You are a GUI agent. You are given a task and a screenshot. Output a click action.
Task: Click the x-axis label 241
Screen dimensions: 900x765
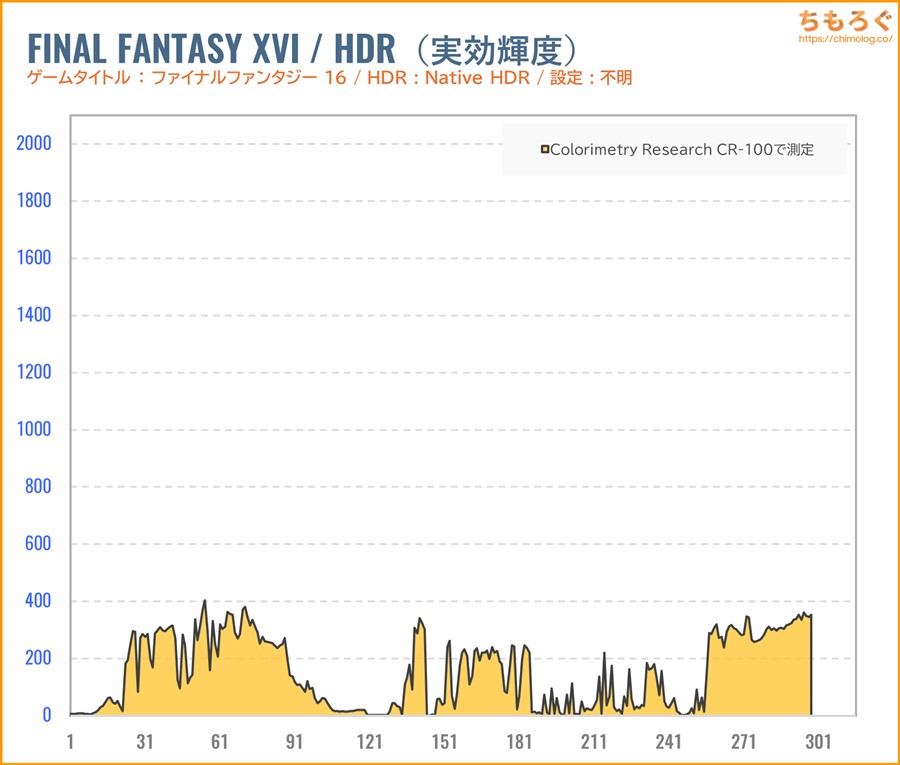pyautogui.click(x=668, y=741)
